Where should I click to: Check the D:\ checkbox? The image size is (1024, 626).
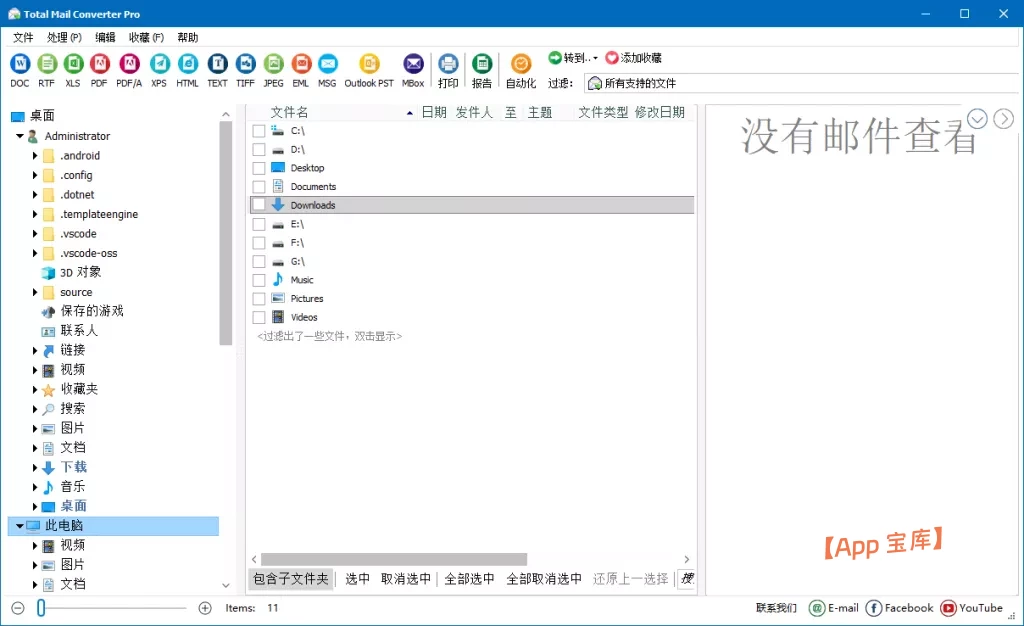click(x=259, y=149)
